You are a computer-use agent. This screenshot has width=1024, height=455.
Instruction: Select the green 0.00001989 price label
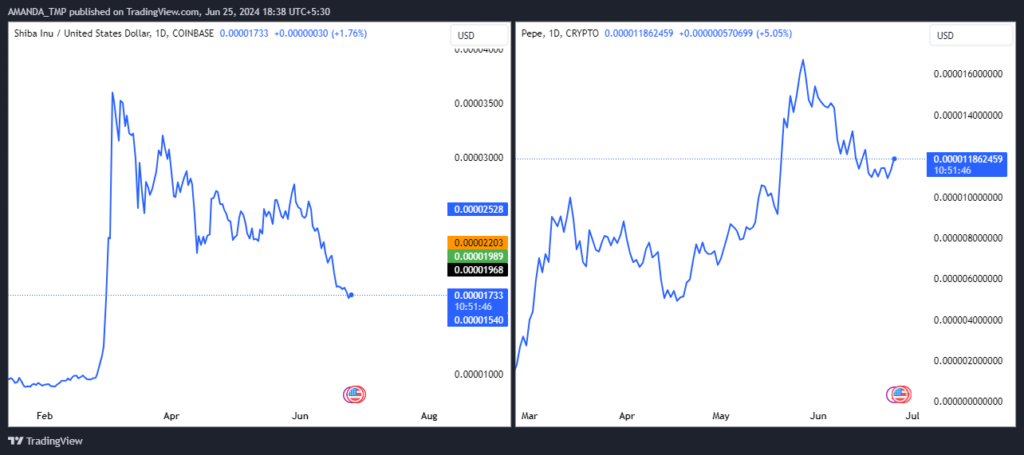coord(477,256)
